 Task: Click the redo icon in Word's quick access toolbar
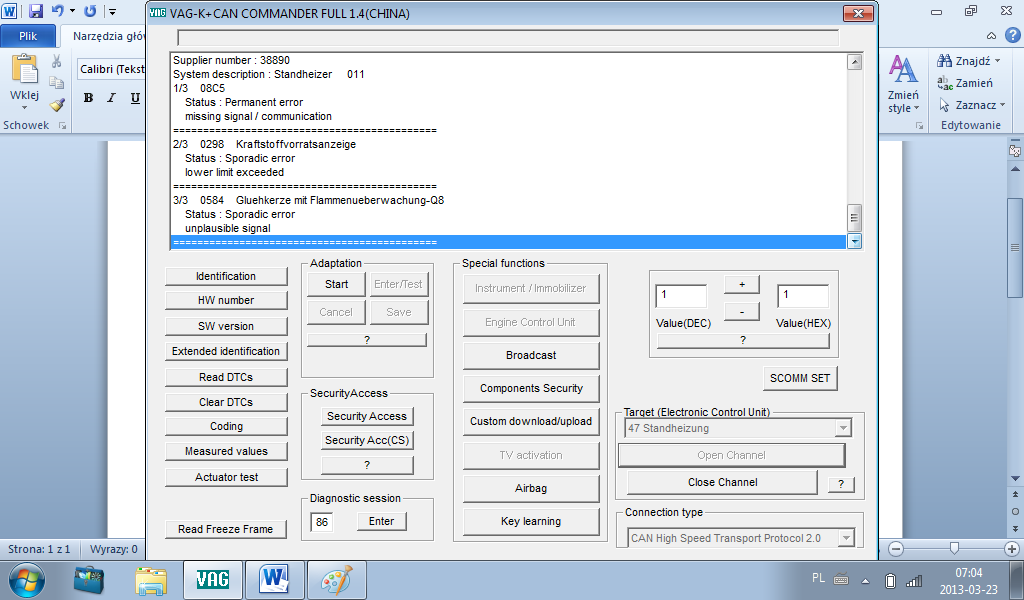click(90, 11)
